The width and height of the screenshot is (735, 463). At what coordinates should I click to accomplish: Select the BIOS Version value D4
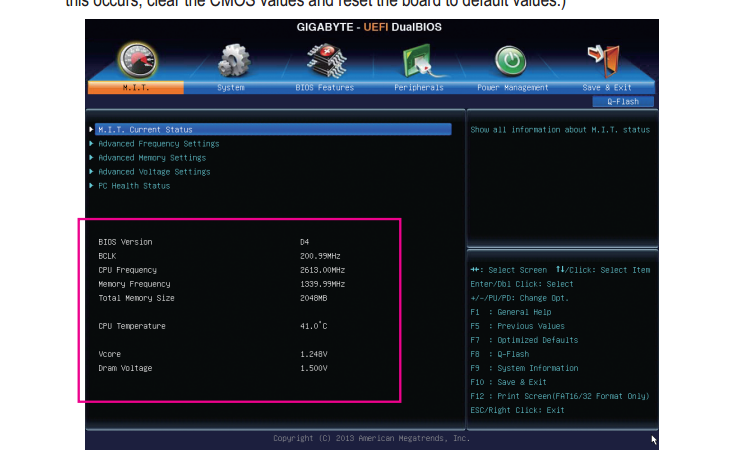[x=304, y=242]
